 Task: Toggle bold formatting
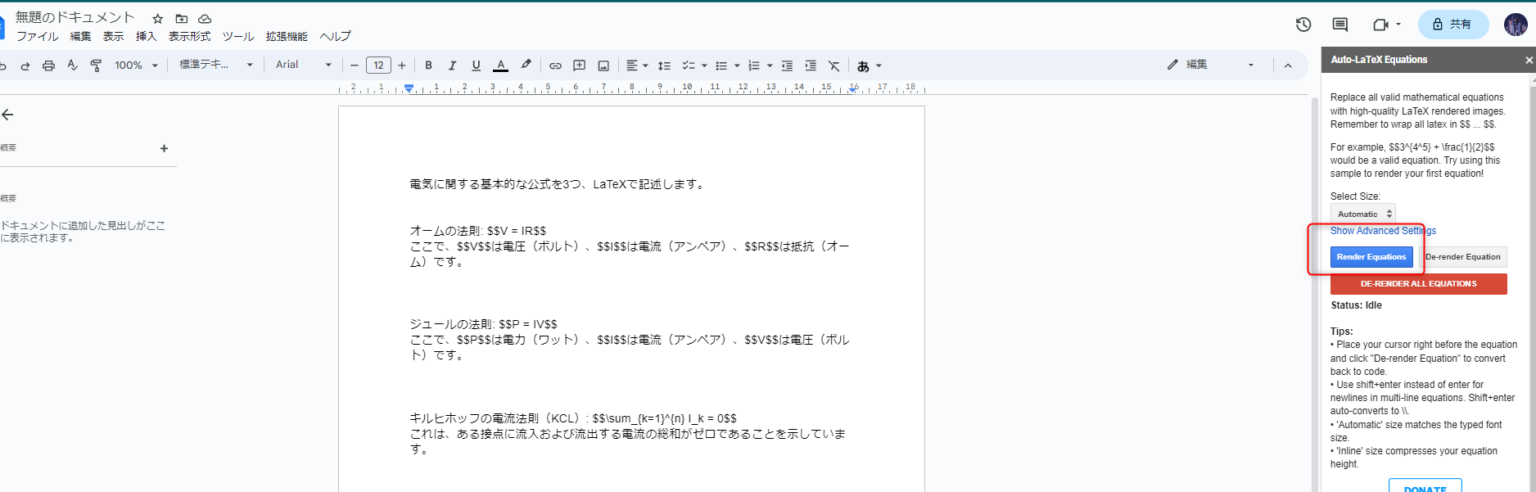pyautogui.click(x=429, y=66)
